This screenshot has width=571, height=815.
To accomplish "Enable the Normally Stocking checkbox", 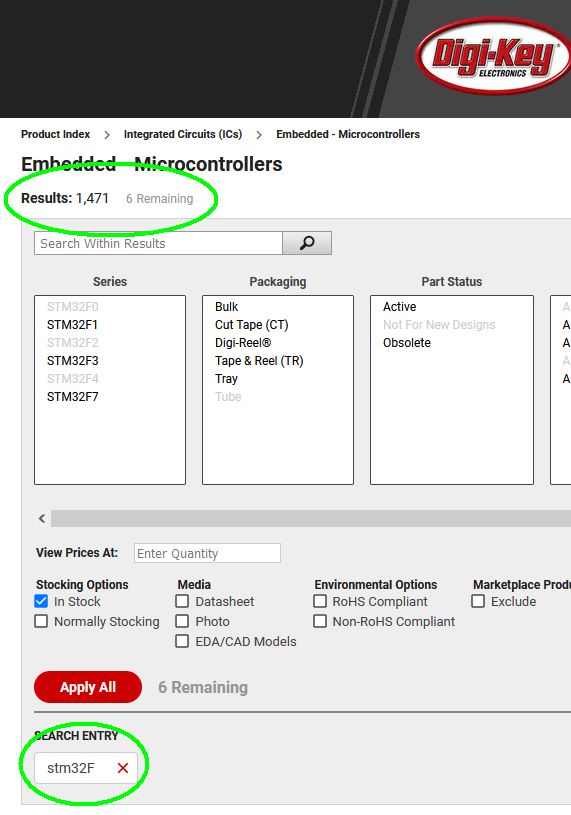I will (x=41, y=621).
